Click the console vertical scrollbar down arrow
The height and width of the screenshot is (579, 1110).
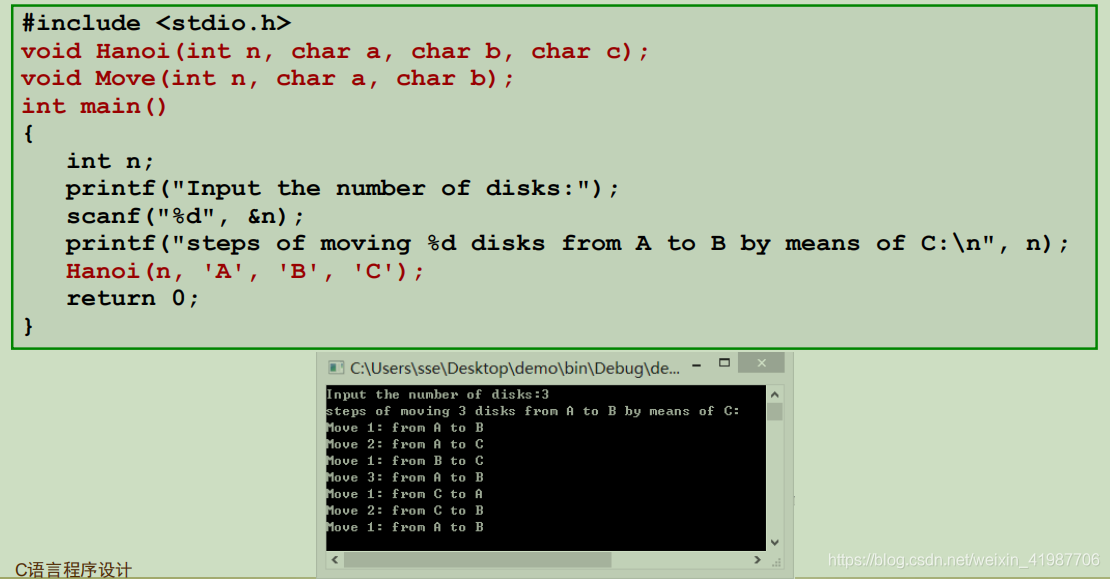774,542
